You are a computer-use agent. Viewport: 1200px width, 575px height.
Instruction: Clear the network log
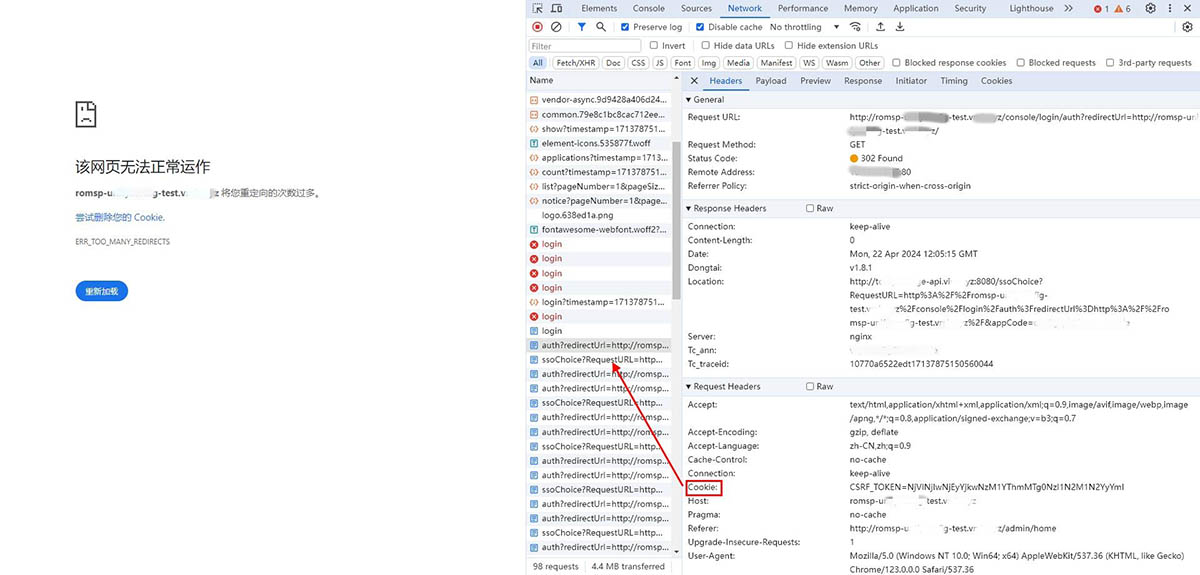pos(556,27)
